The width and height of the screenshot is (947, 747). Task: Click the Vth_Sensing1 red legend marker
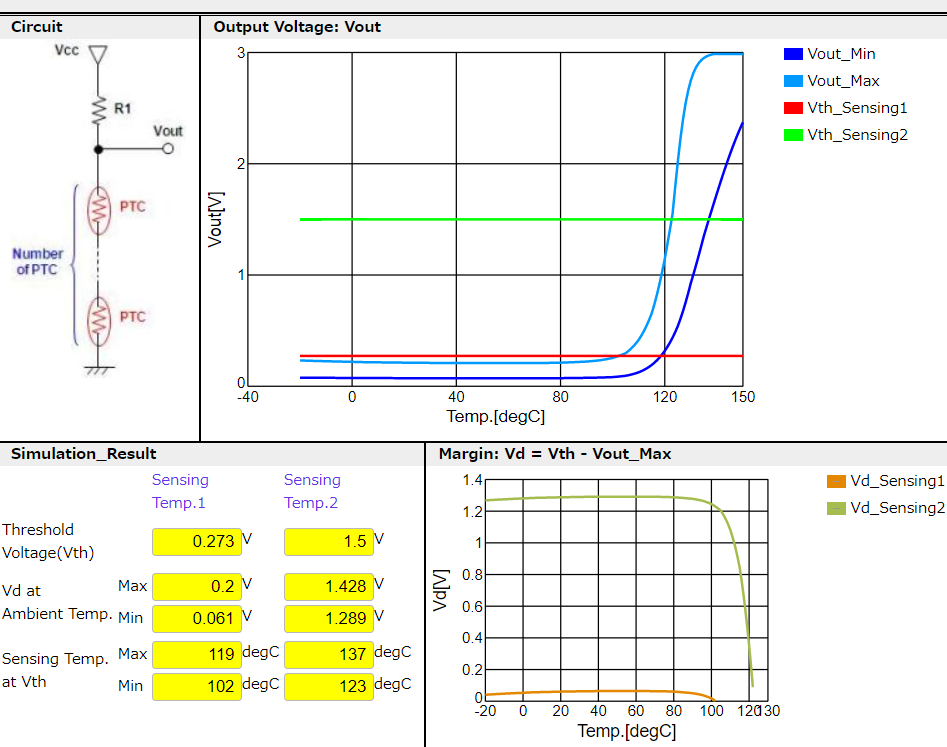(x=793, y=108)
